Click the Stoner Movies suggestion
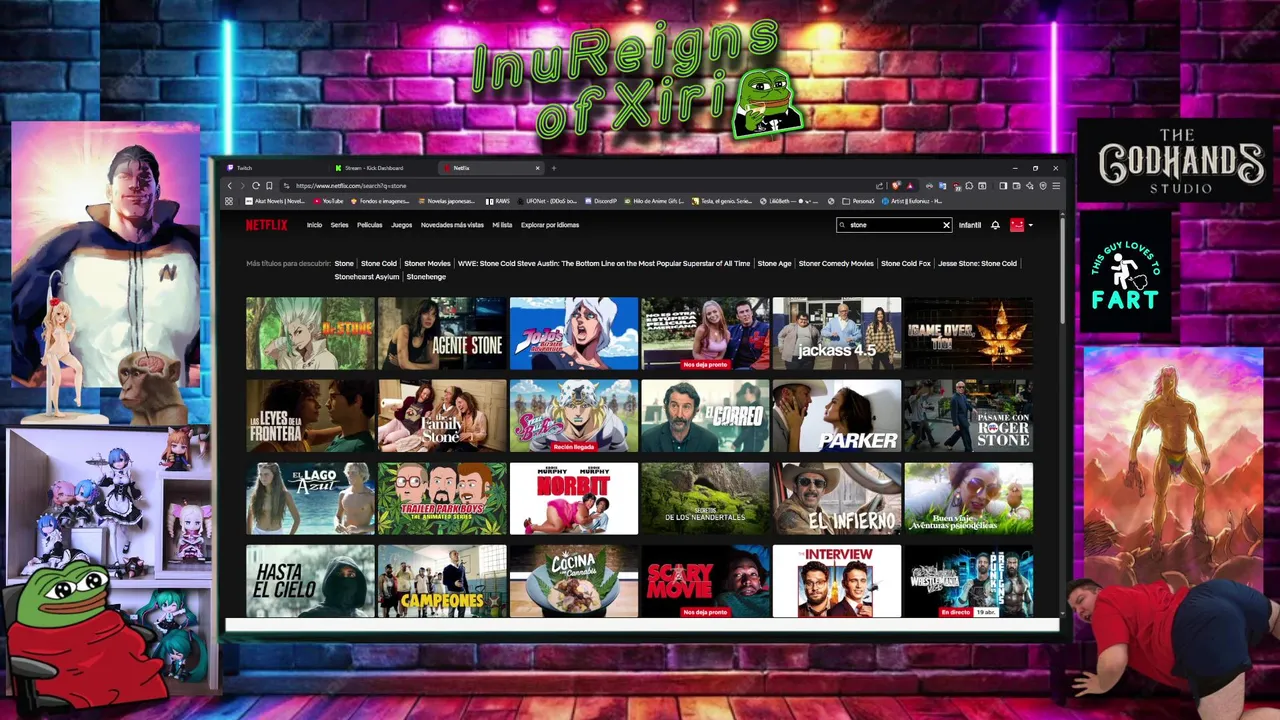Screen dimensions: 1280x720 click(x=427, y=264)
